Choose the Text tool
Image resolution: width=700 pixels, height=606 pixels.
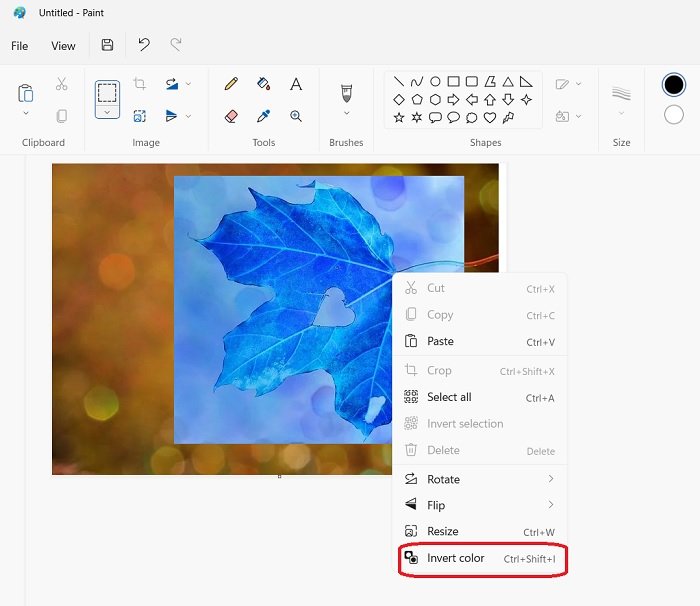(296, 84)
